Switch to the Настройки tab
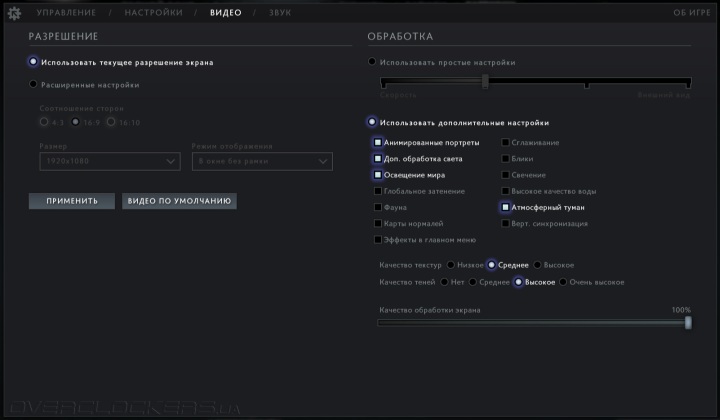This screenshot has width=720, height=420. (x=154, y=13)
